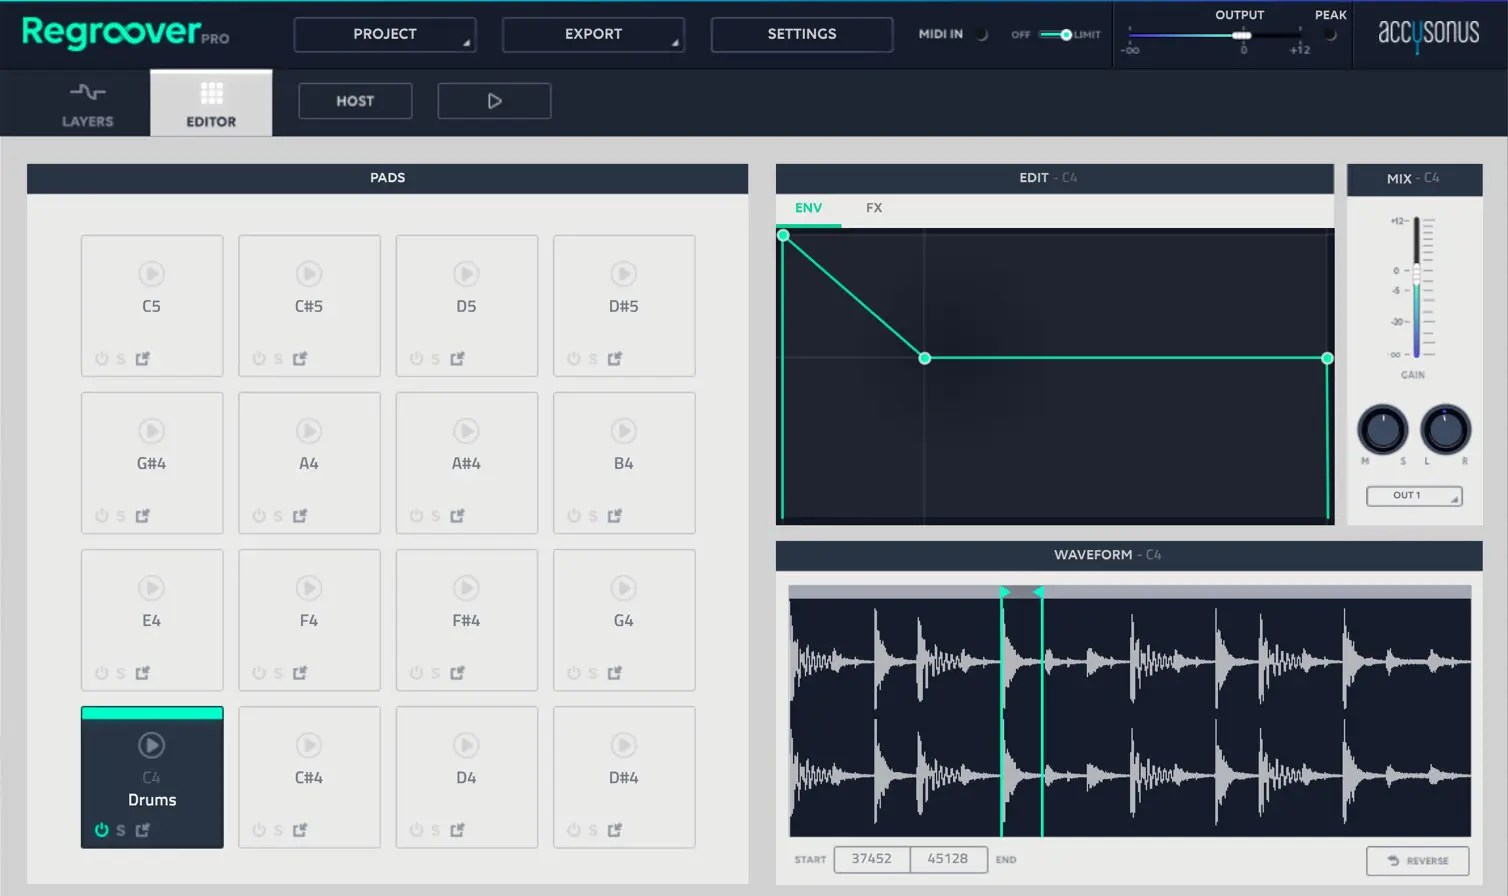Image resolution: width=1508 pixels, height=896 pixels.
Task: Open the SETTINGS panel
Action: pos(800,34)
